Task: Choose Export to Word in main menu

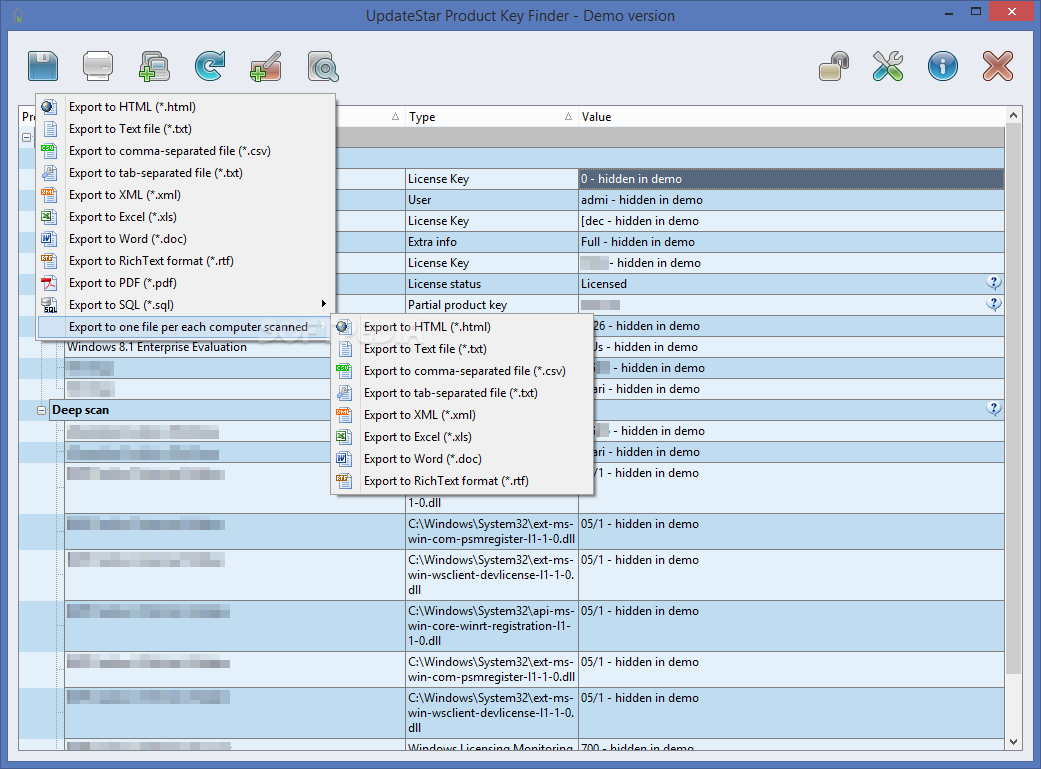Action: (185, 238)
